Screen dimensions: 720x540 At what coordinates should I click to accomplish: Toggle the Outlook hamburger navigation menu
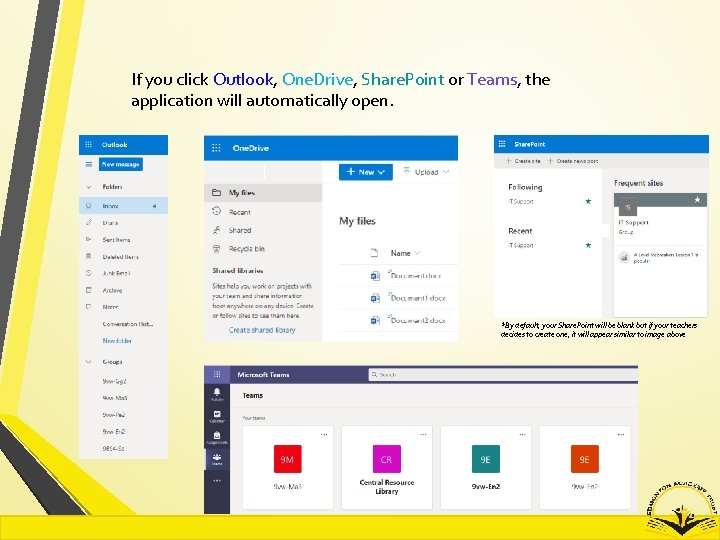pos(89,164)
